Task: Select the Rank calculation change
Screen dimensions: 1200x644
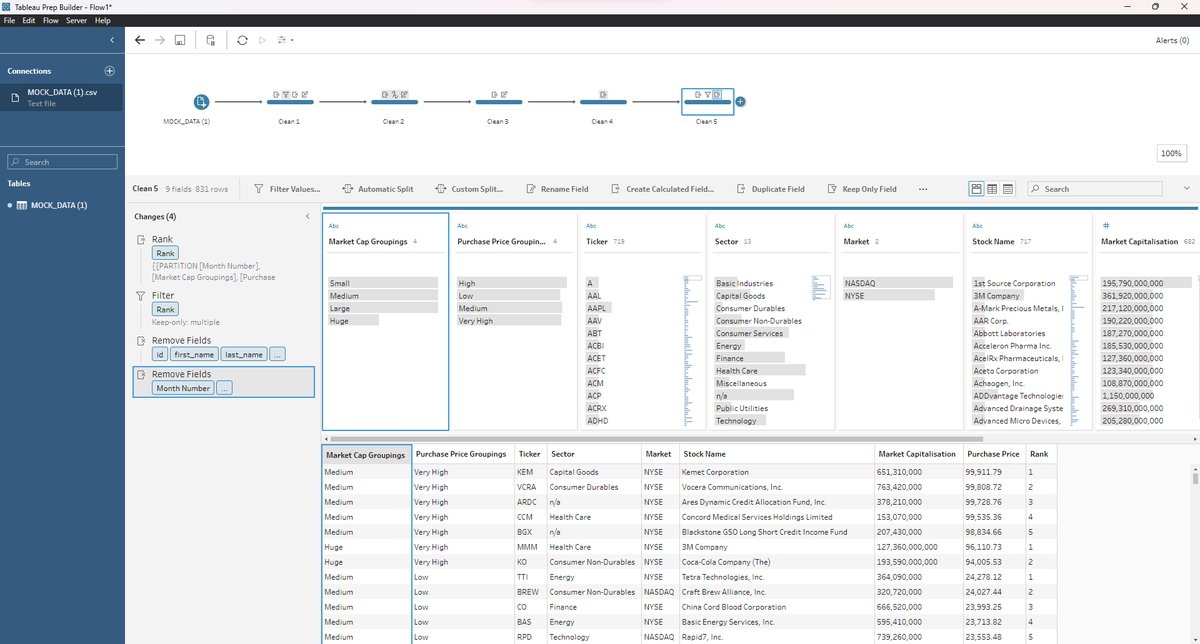Action: pos(222,258)
